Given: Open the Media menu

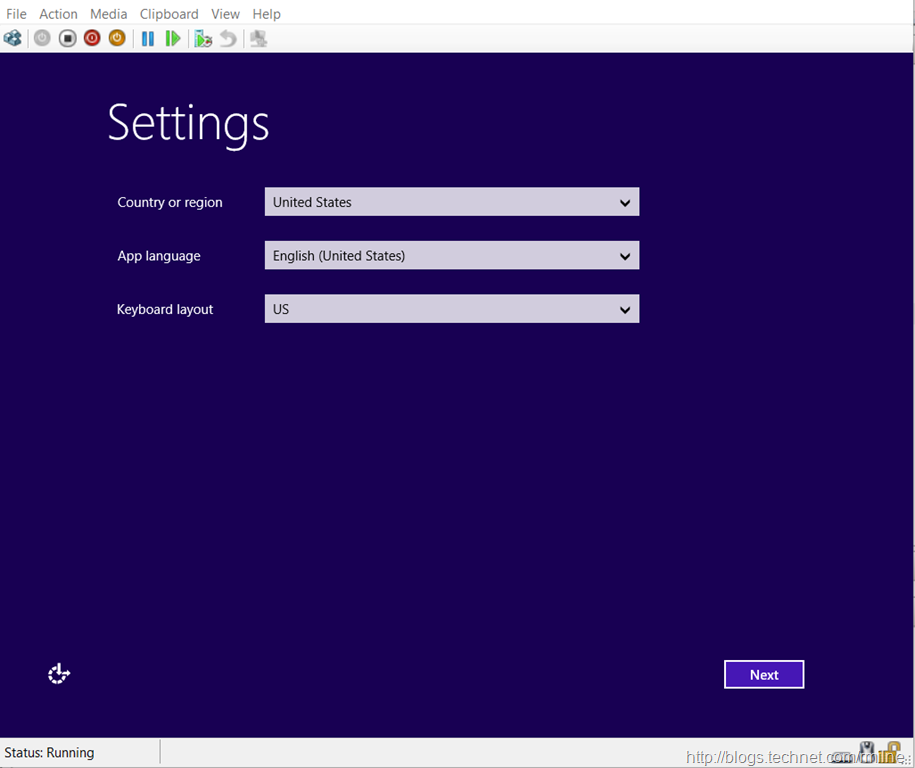Looking at the screenshot, I should 108,14.
